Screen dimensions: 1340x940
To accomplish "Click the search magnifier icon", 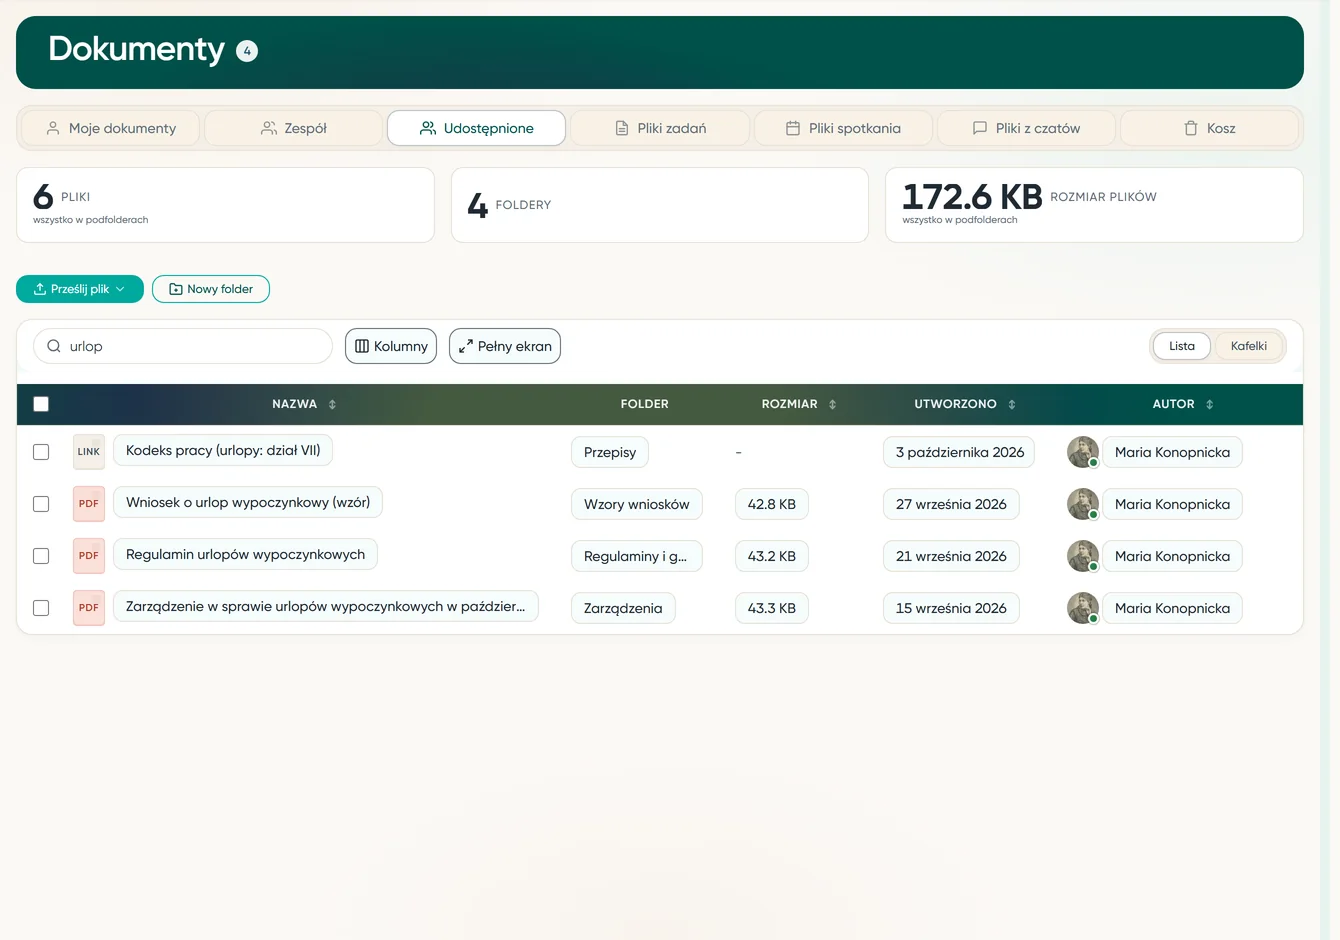I will 54,346.
